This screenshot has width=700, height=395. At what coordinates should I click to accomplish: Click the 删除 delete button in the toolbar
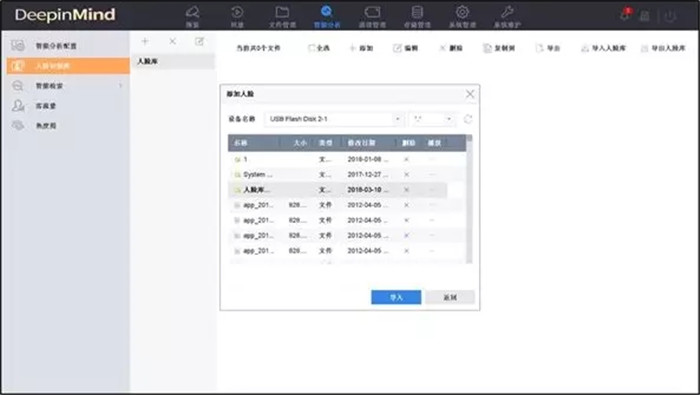pos(451,48)
